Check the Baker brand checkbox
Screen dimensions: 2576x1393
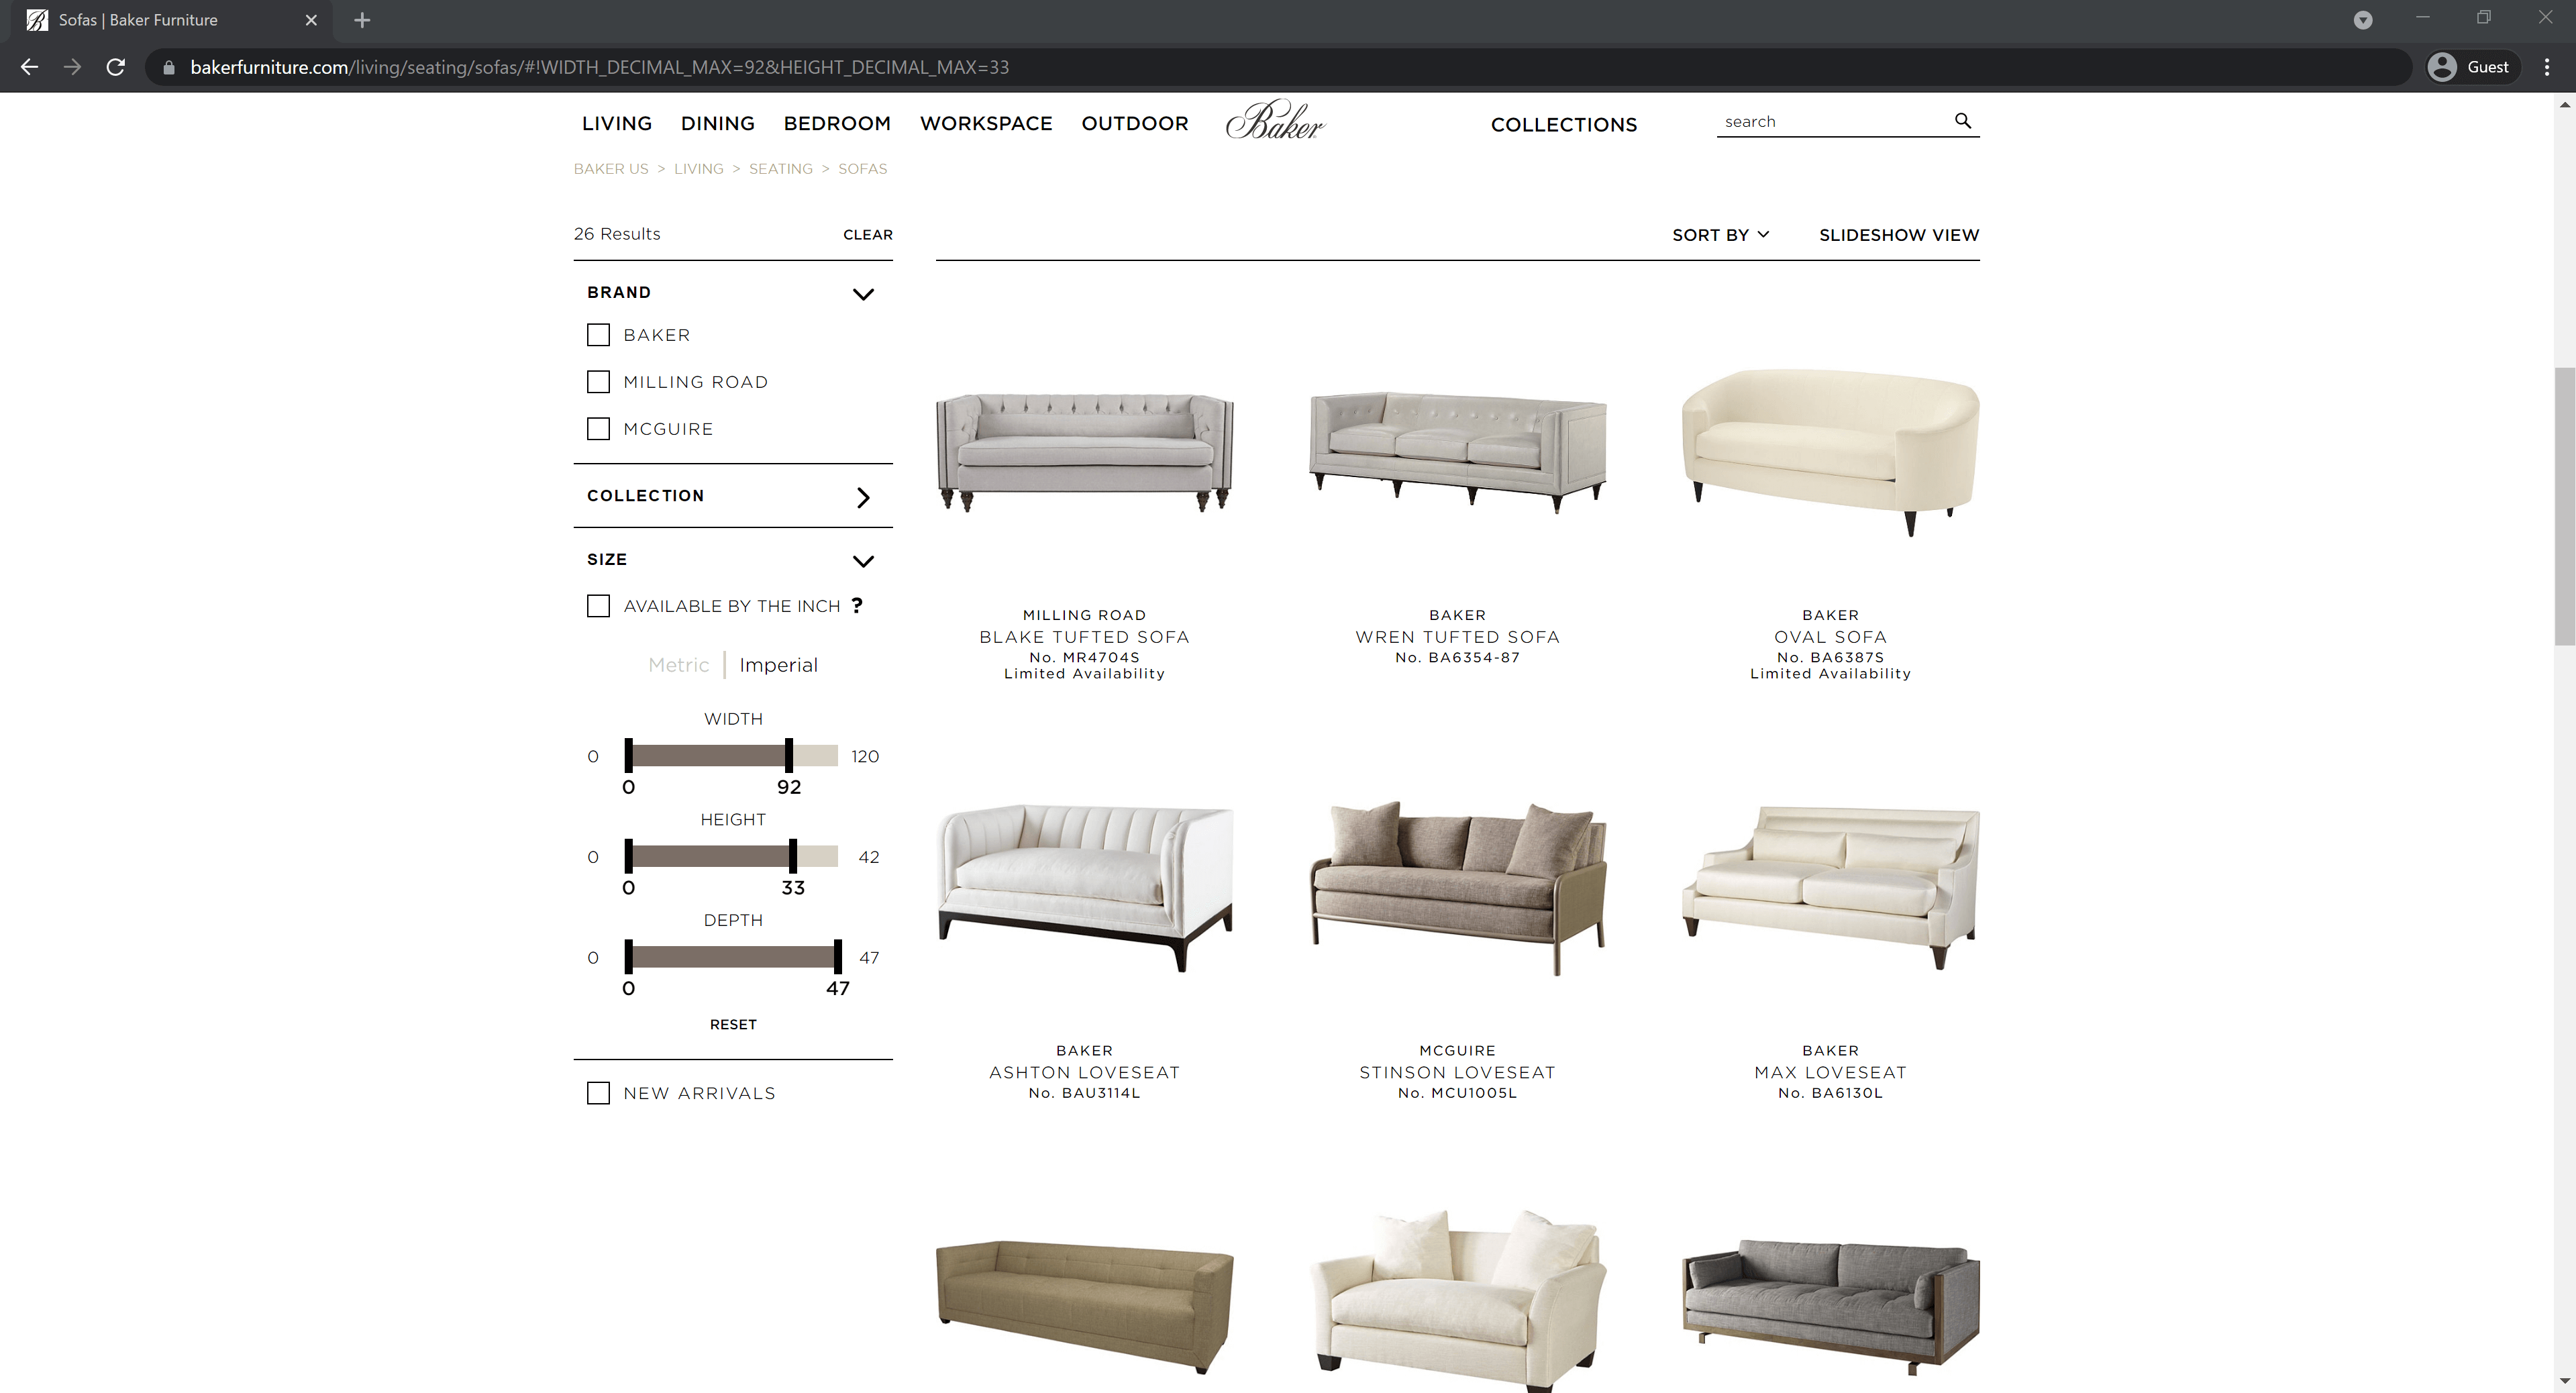(598, 335)
